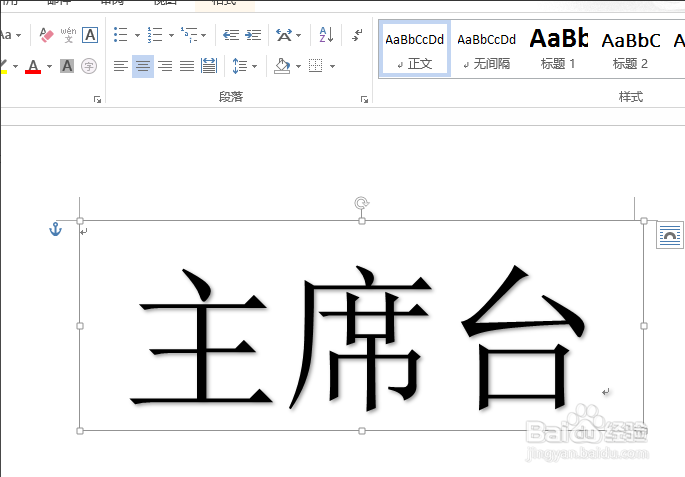Open the text highlight color dropdown arrow
Viewport: 685px width, 477px height.
tap(16, 66)
